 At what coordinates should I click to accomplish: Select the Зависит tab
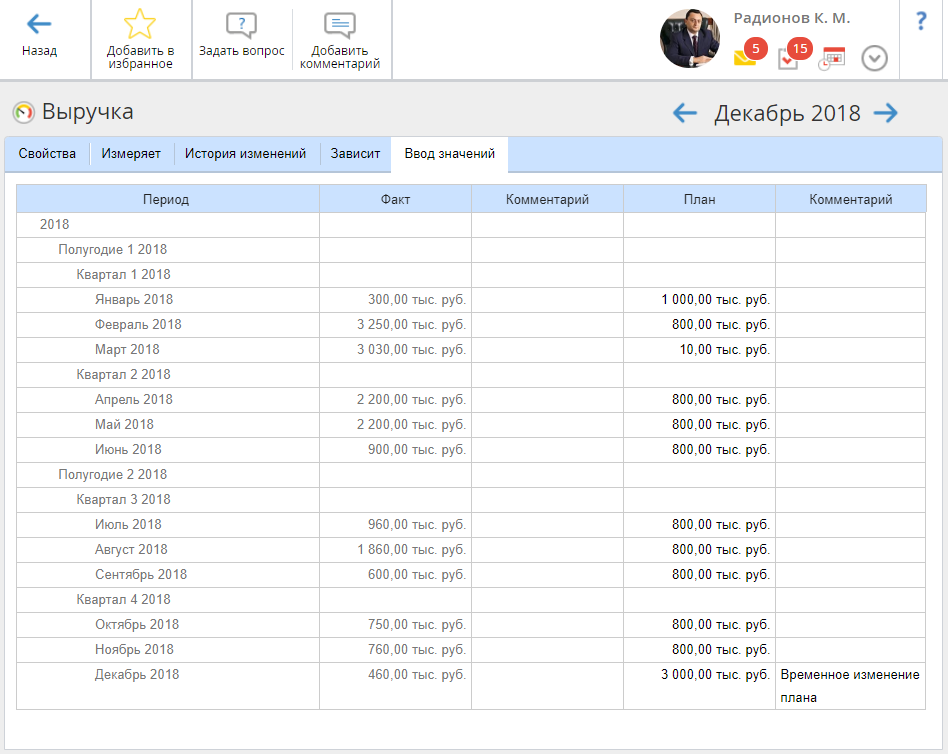[356, 154]
